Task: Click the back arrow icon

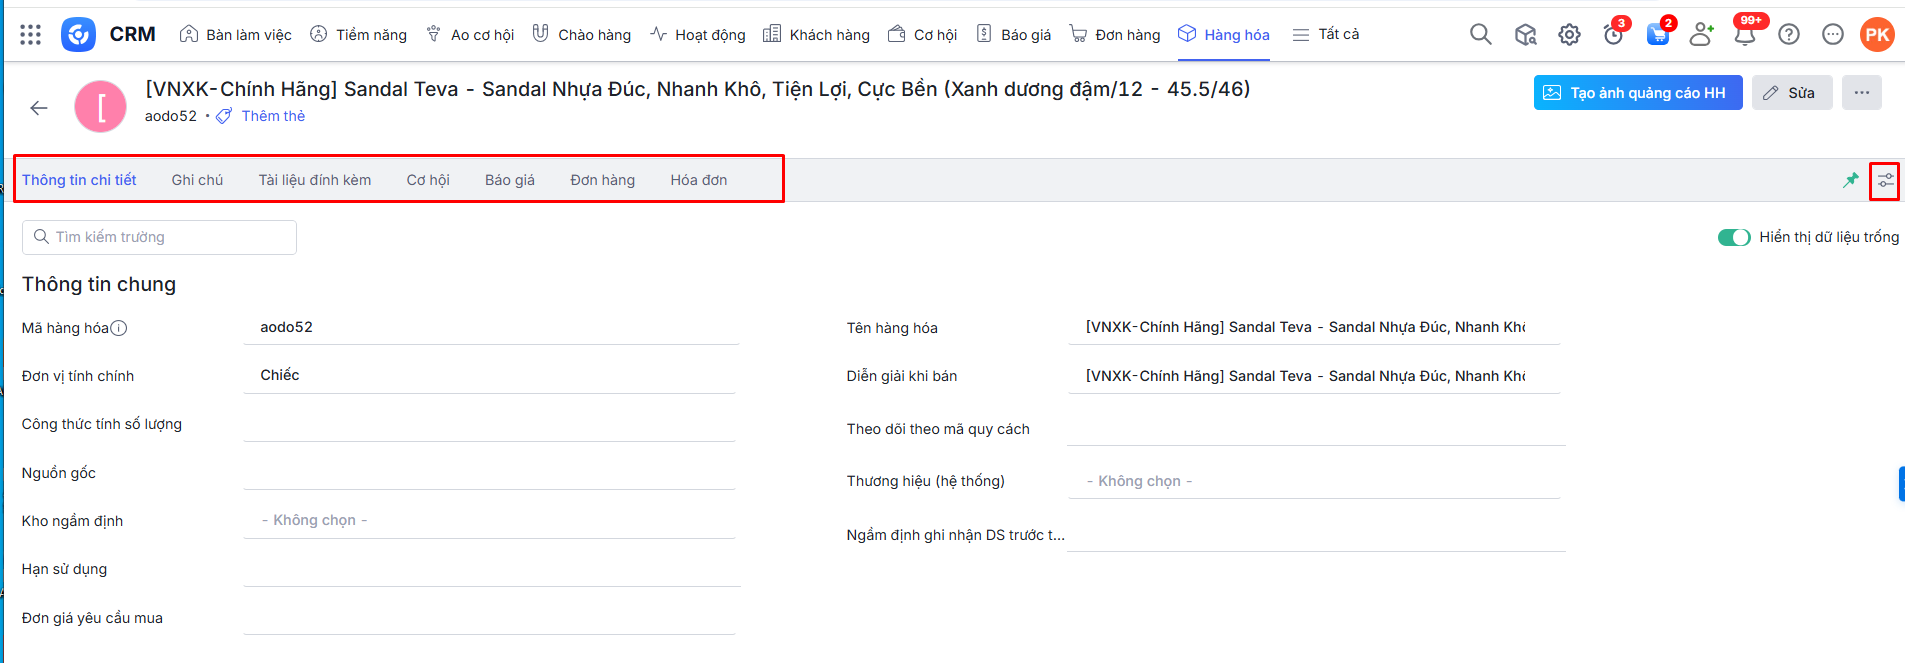Action: [39, 108]
